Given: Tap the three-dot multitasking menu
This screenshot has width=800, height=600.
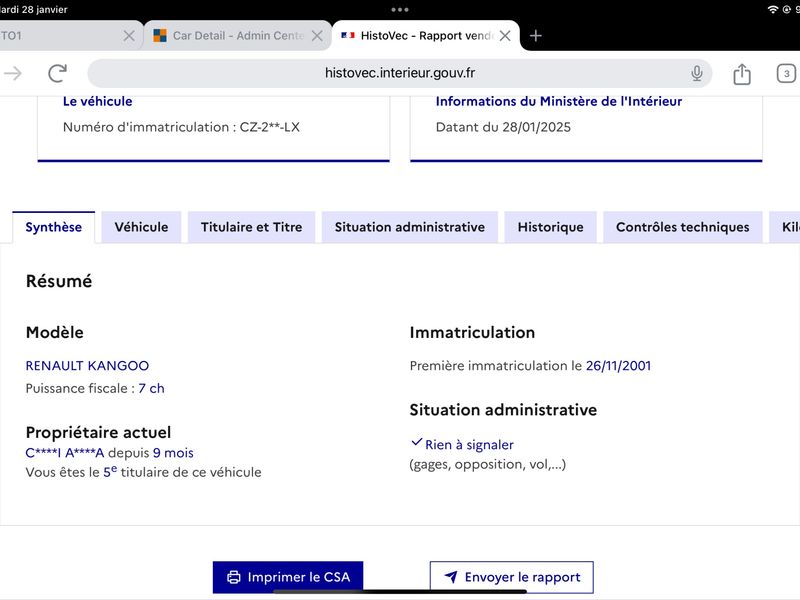Looking at the screenshot, I should point(399,9).
